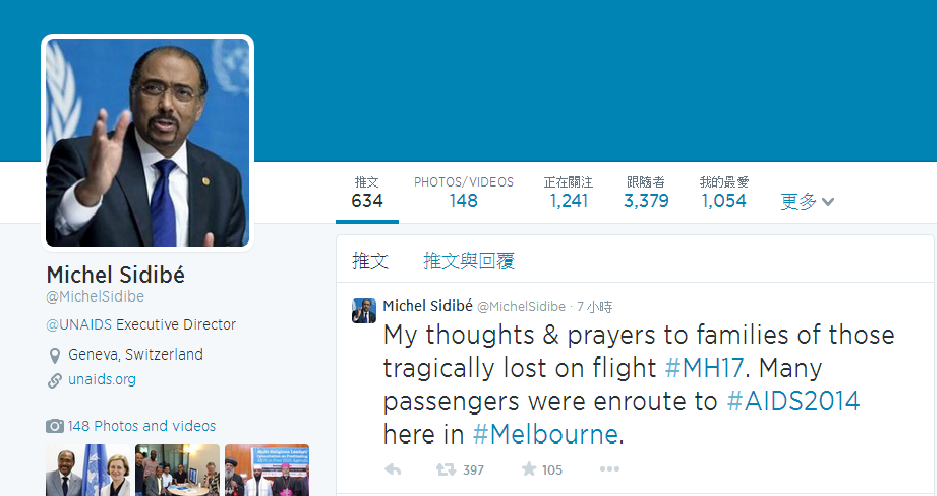937x496 pixels.
Task: Open the large Michel Sidibé profile photo
Action: coord(147,142)
